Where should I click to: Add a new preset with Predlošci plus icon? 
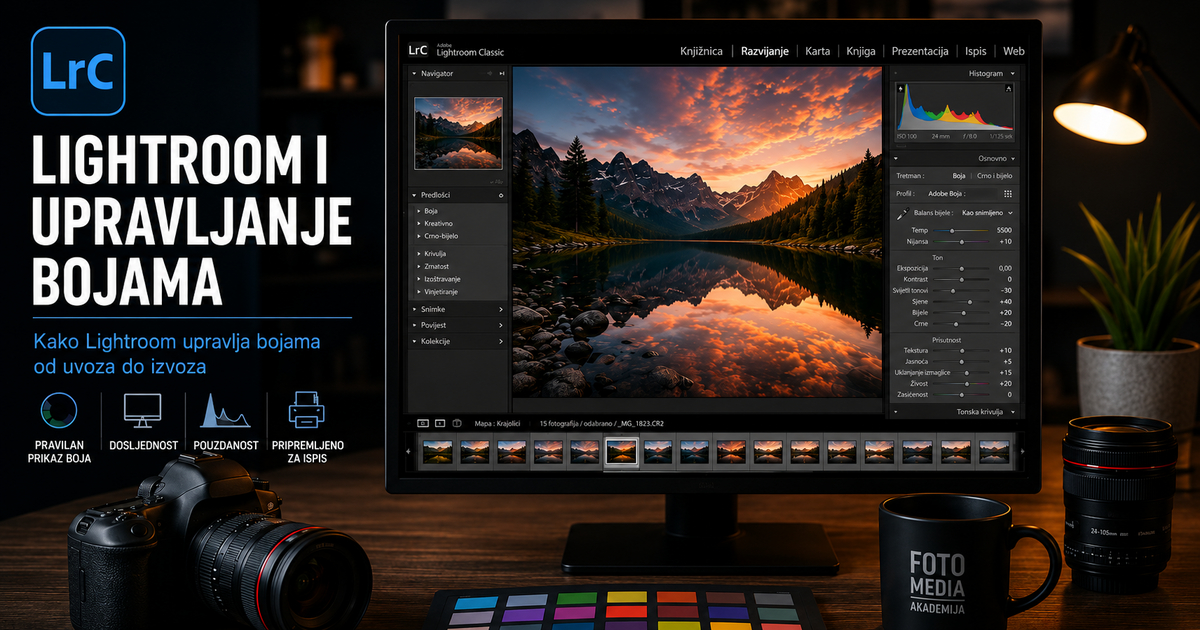pyautogui.click(x=500, y=195)
